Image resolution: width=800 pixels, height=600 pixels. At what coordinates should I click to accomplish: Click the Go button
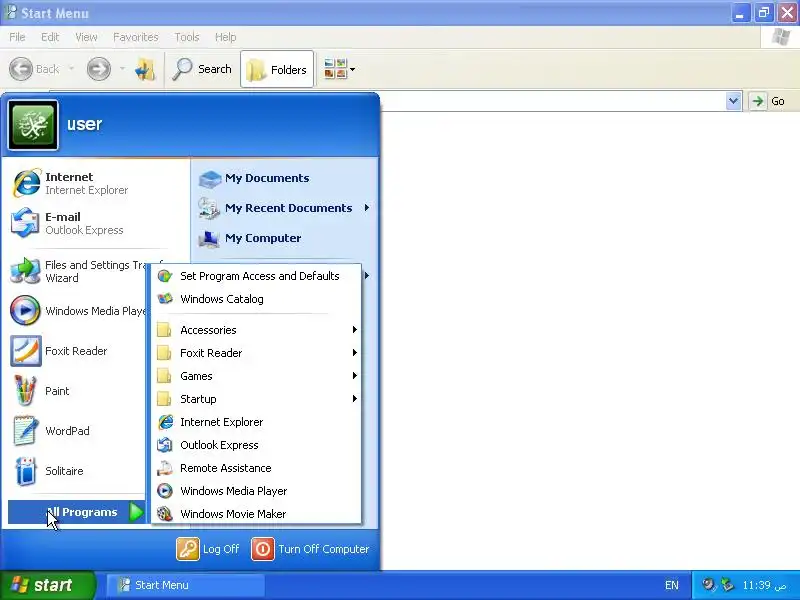[768, 101]
